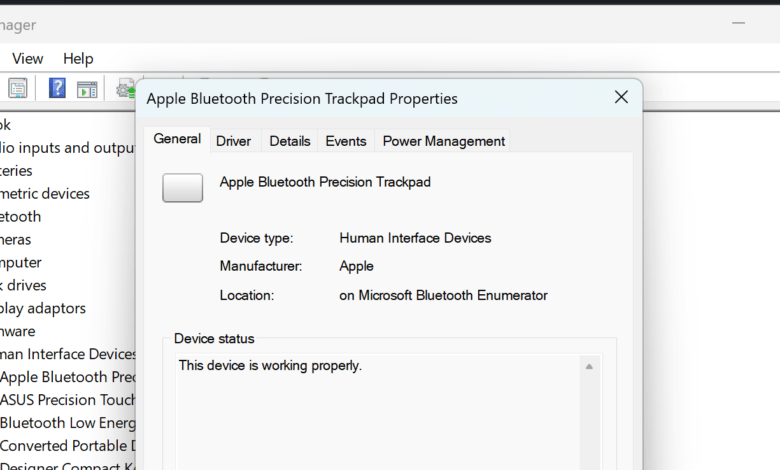Select 'Bluetooth Low Energ' tree entry
Viewport: 780px width, 470px height.
coord(68,423)
